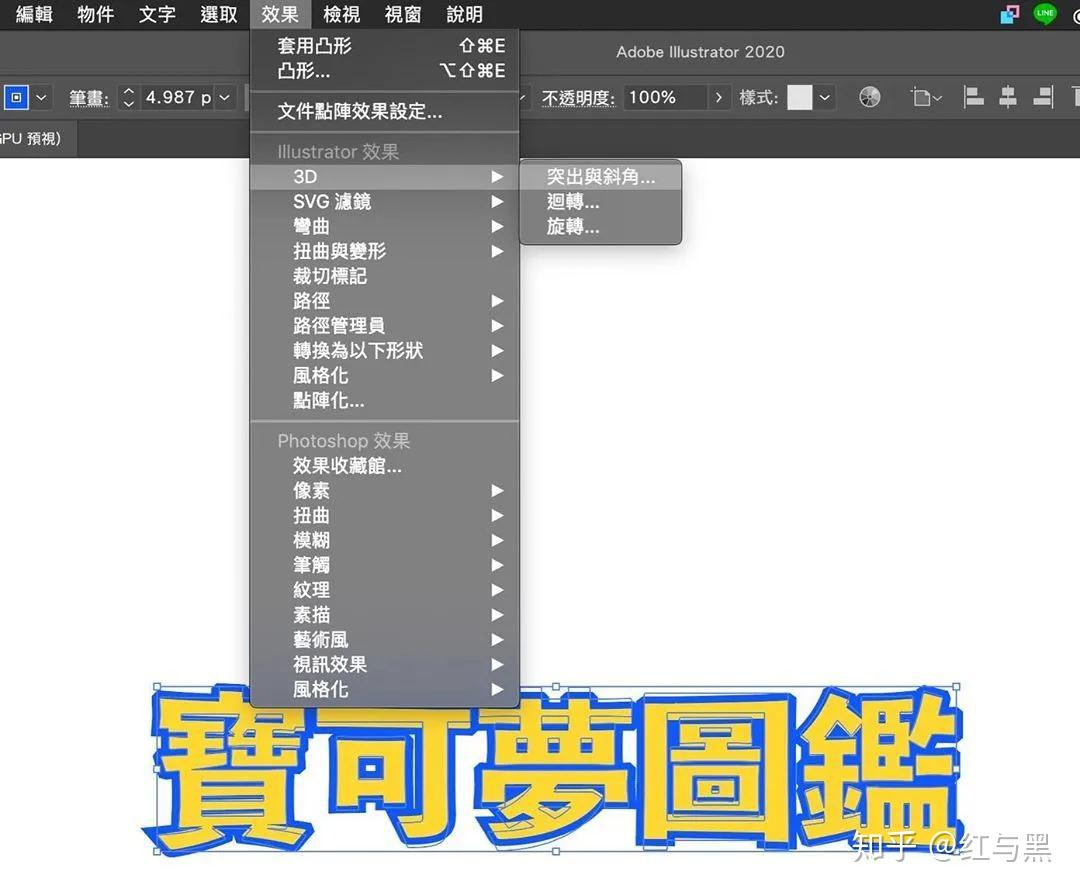Click the 效果 menu title
The image size is (1080, 892).
(280, 14)
